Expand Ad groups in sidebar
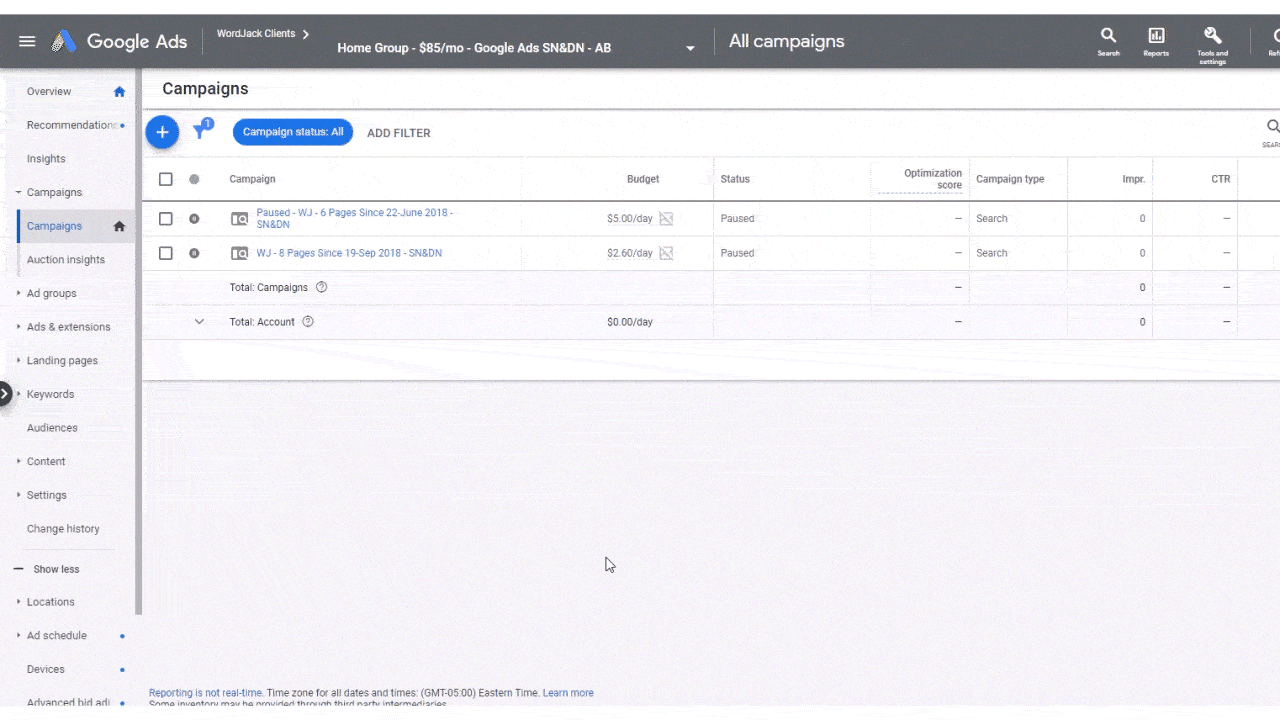 (18, 293)
